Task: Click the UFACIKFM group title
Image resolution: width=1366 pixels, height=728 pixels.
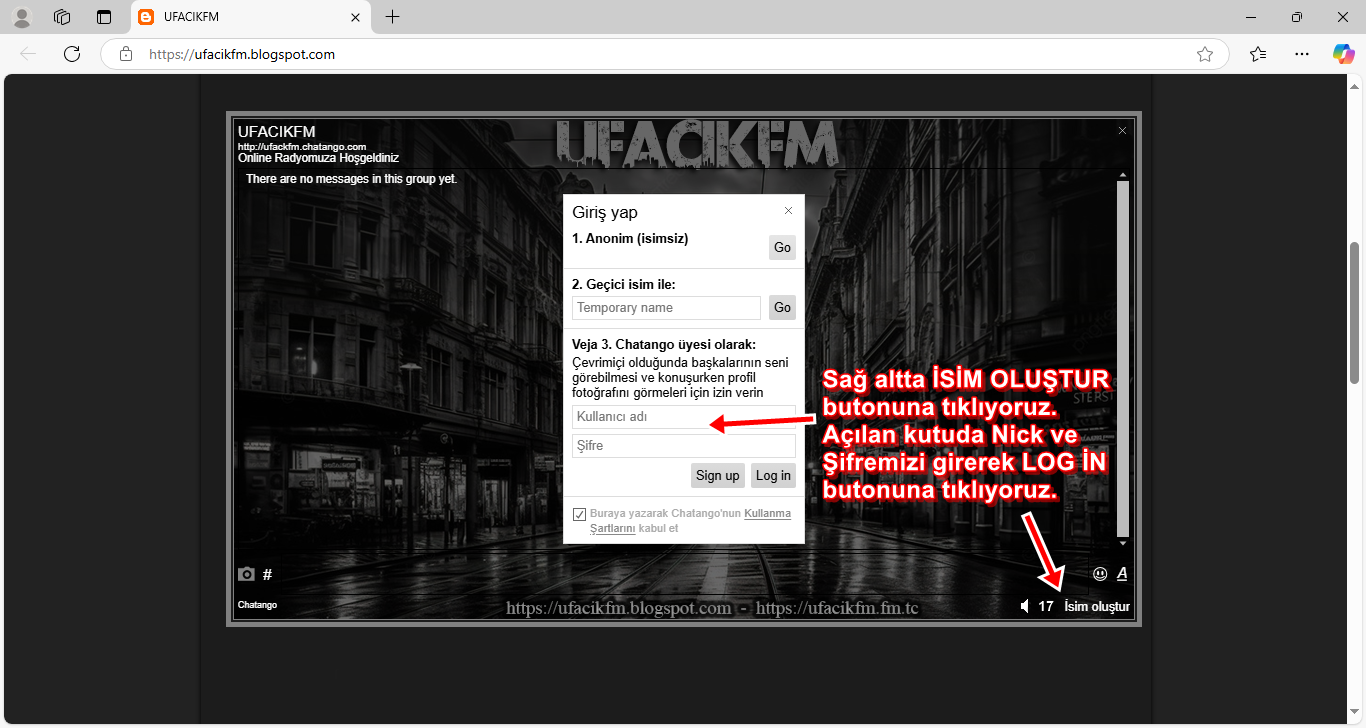Action: tap(277, 132)
